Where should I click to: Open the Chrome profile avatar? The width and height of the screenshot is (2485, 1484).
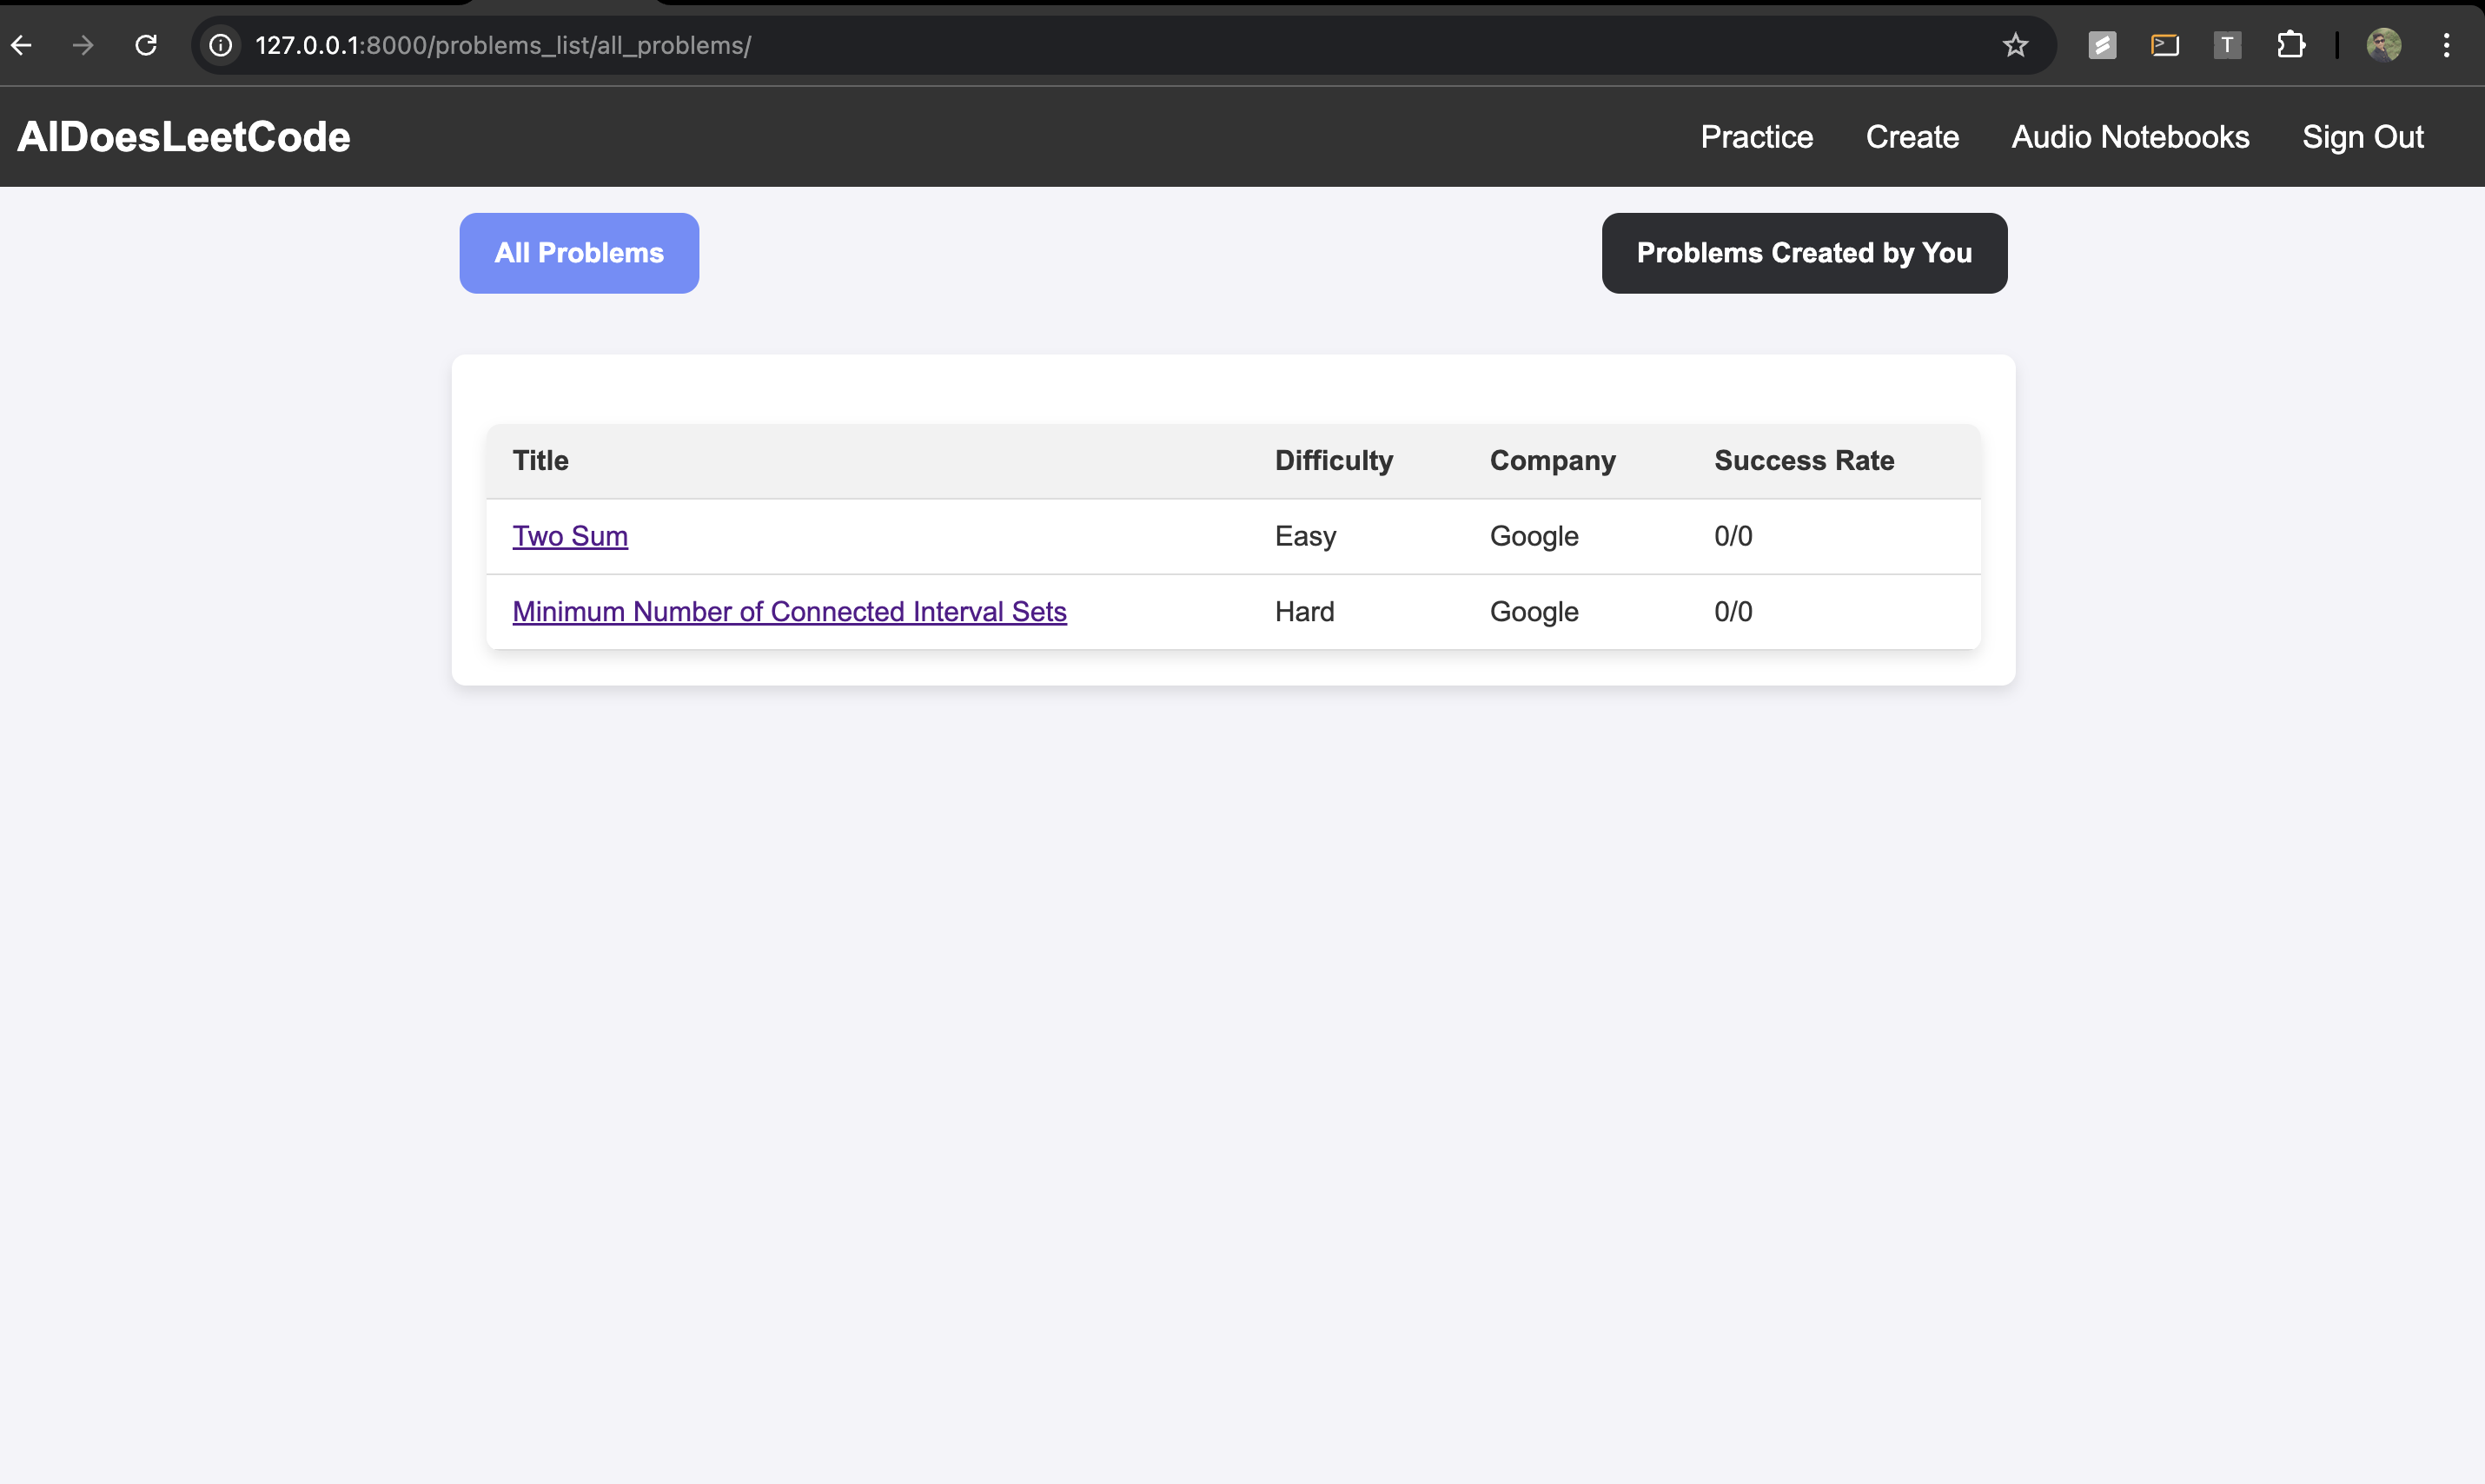[x=2383, y=45]
